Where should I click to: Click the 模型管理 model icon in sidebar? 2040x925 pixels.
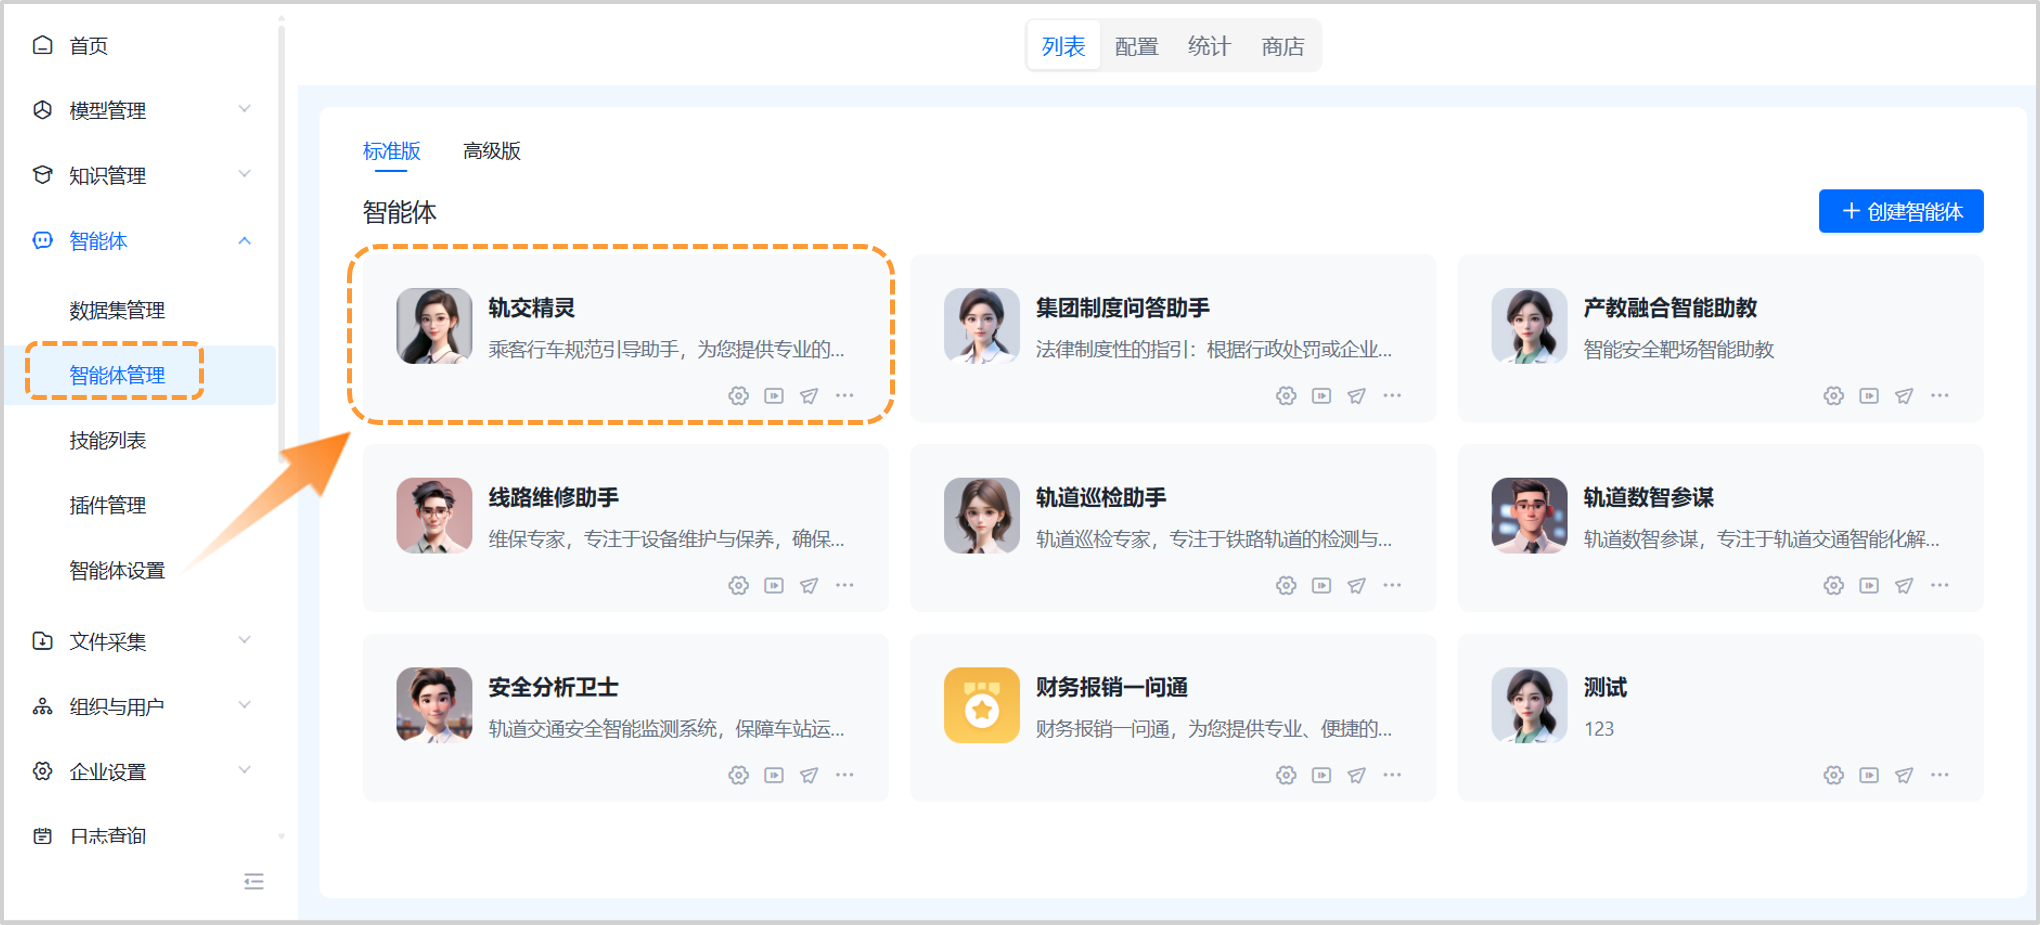pos(41,110)
